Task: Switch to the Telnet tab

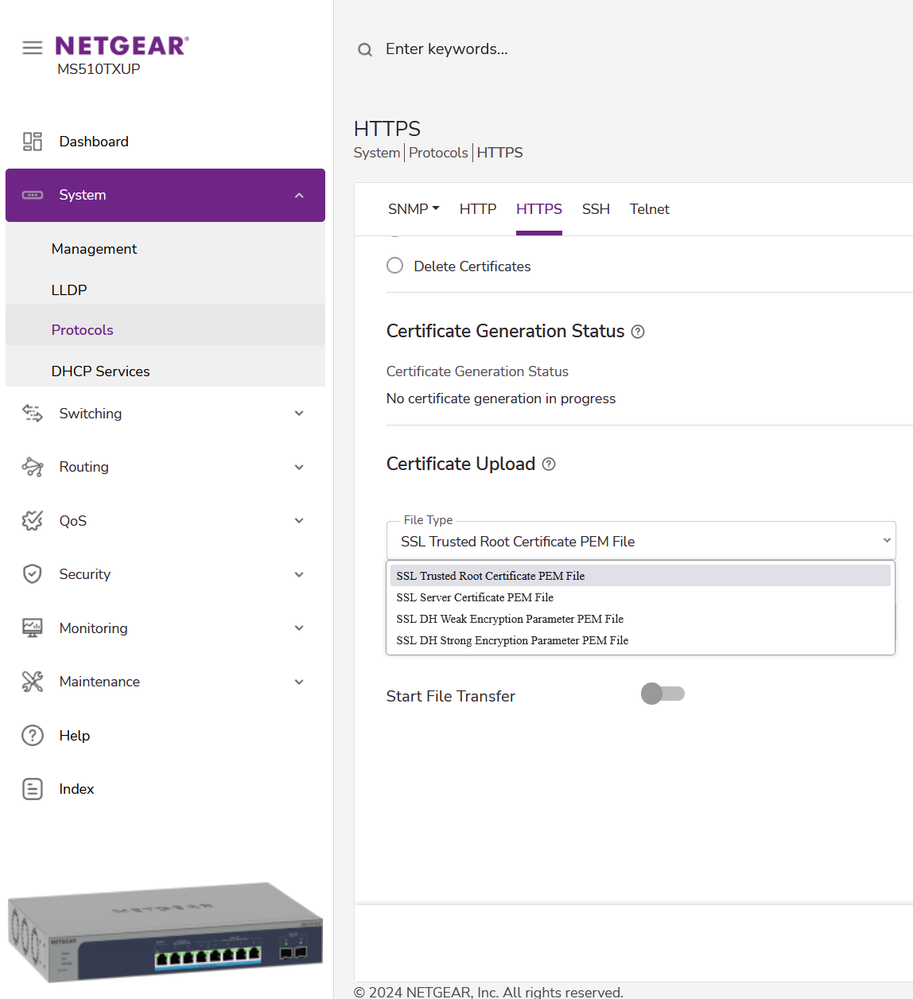Action: pos(649,209)
